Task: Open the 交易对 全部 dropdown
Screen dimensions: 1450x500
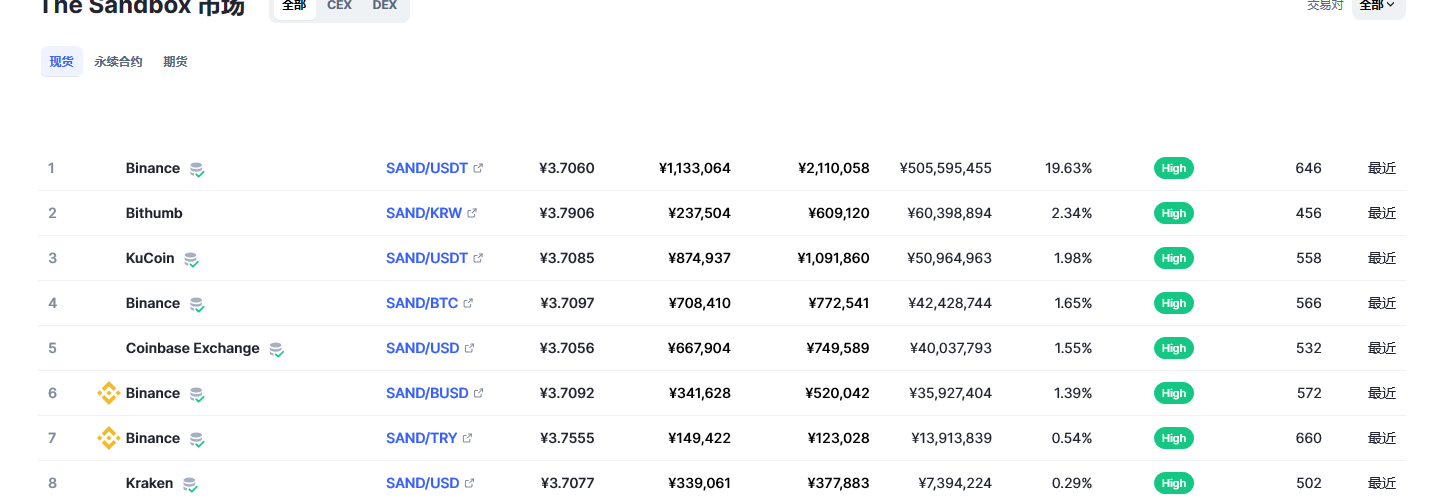Action: pos(1378,6)
